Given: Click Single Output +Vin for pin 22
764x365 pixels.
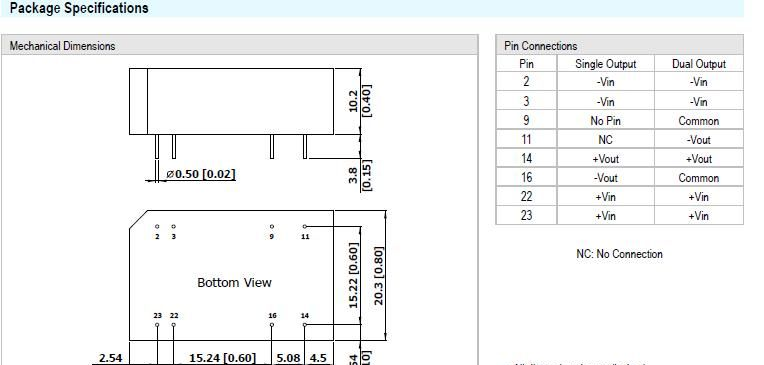Looking at the screenshot, I should point(606,196).
